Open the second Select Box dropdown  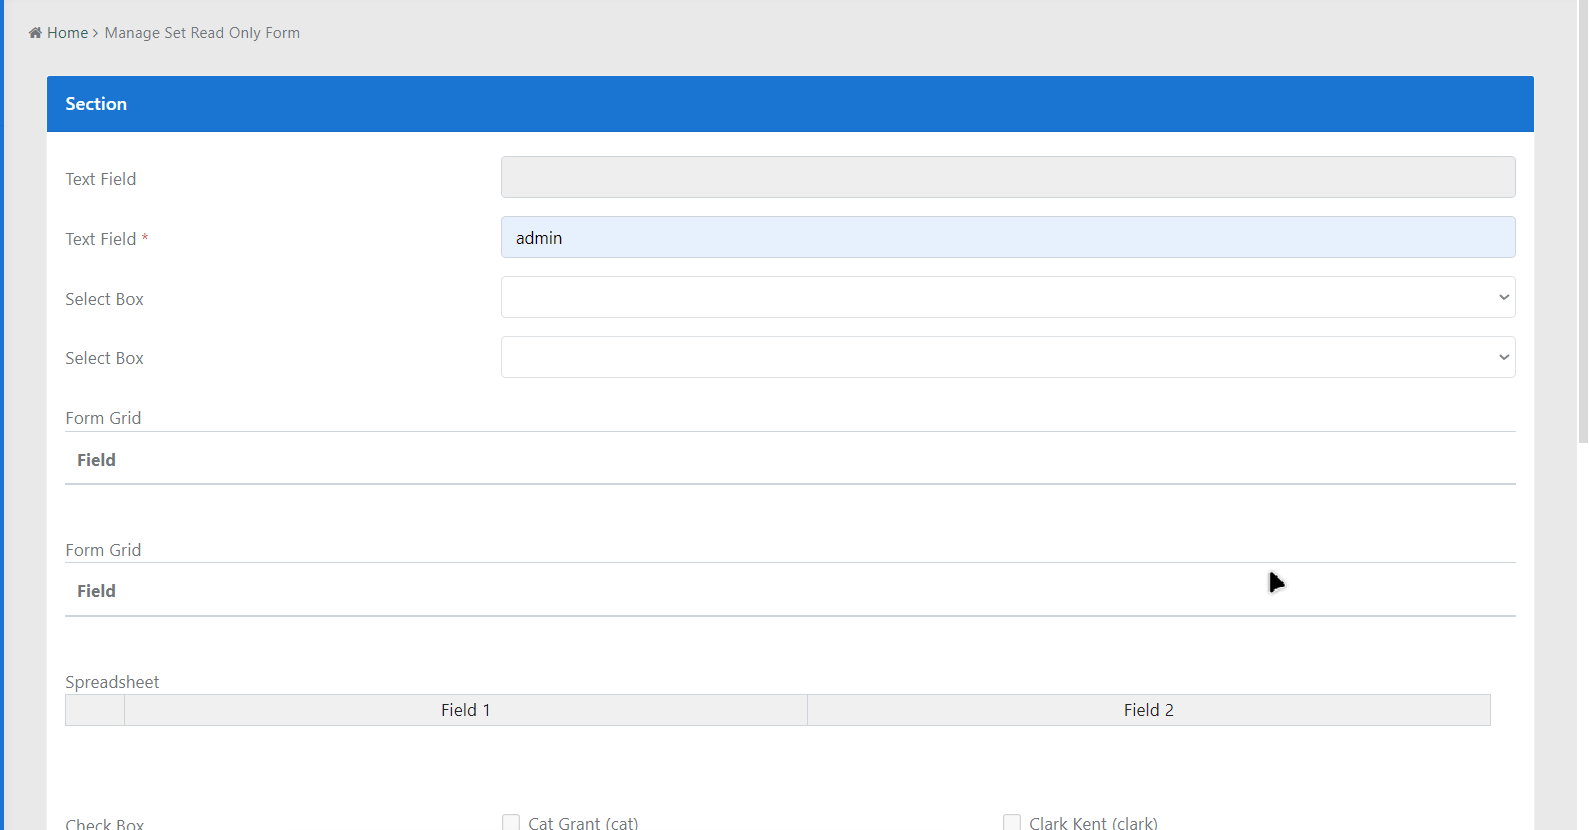click(x=1007, y=357)
